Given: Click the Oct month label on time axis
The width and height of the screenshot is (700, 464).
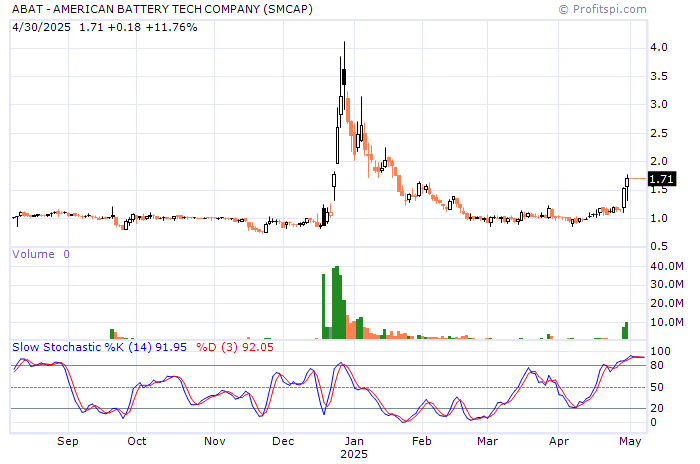Looking at the screenshot, I should tap(137, 441).
